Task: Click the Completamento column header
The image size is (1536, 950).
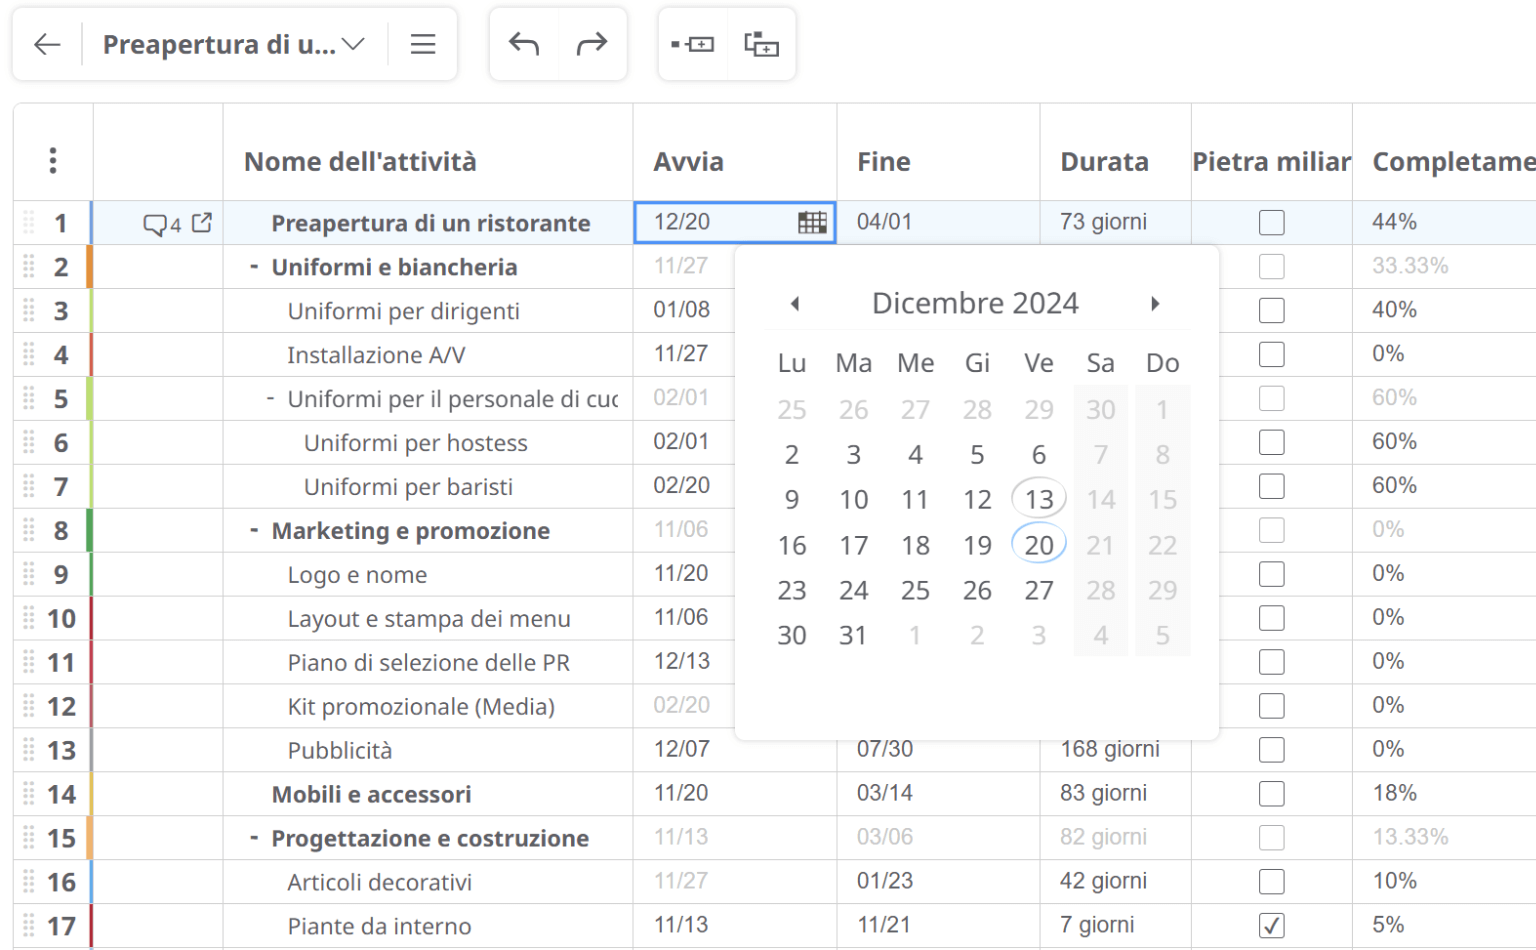Action: tap(1453, 161)
